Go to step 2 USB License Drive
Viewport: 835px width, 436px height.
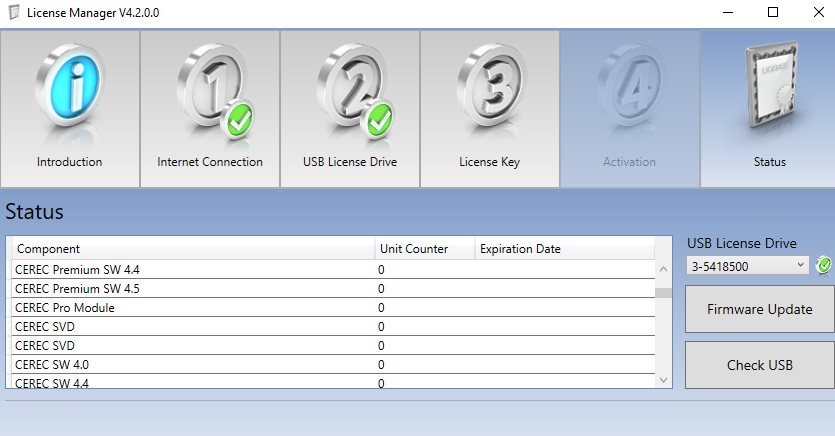350,109
